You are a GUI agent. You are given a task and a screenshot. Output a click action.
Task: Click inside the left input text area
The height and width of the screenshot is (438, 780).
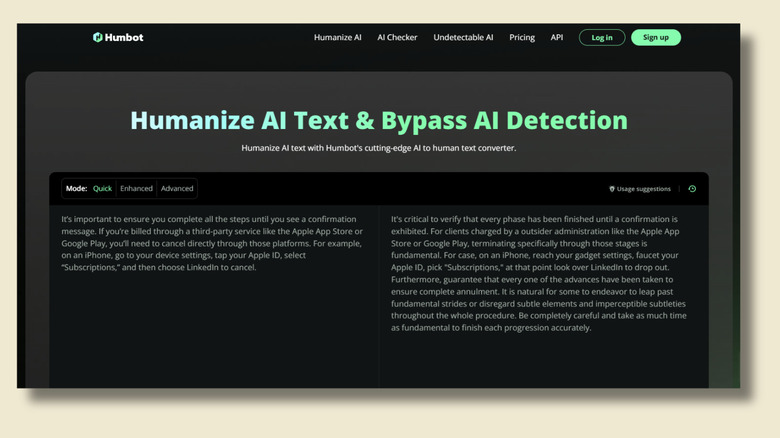coord(213,300)
